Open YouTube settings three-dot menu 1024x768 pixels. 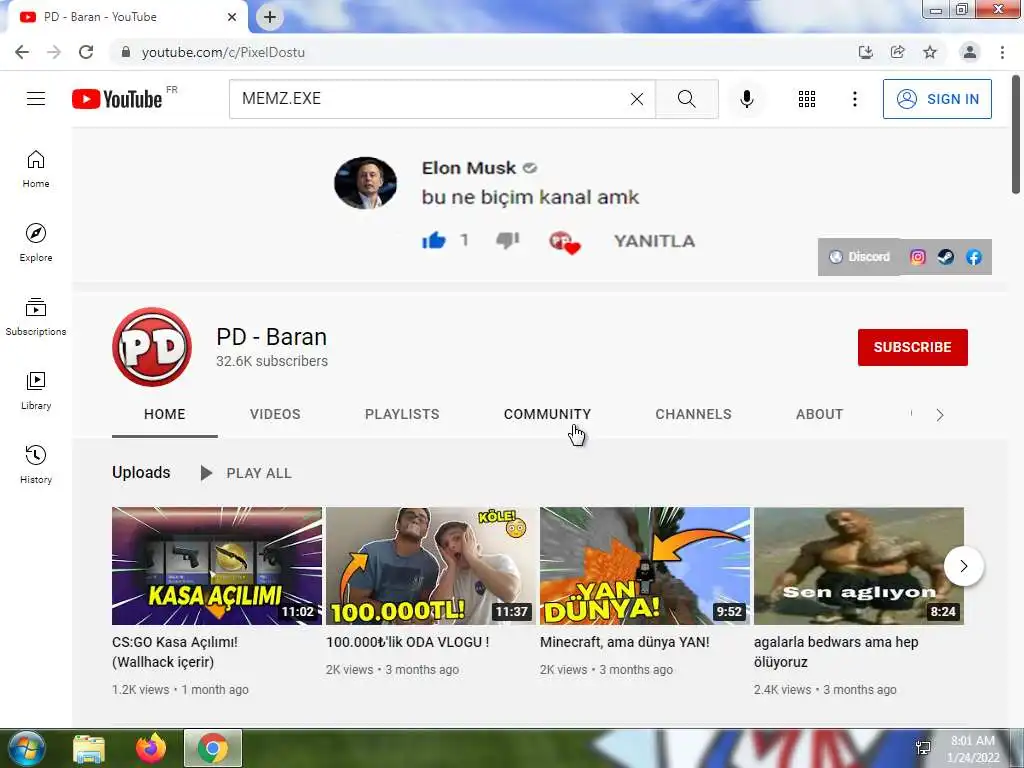tap(854, 99)
